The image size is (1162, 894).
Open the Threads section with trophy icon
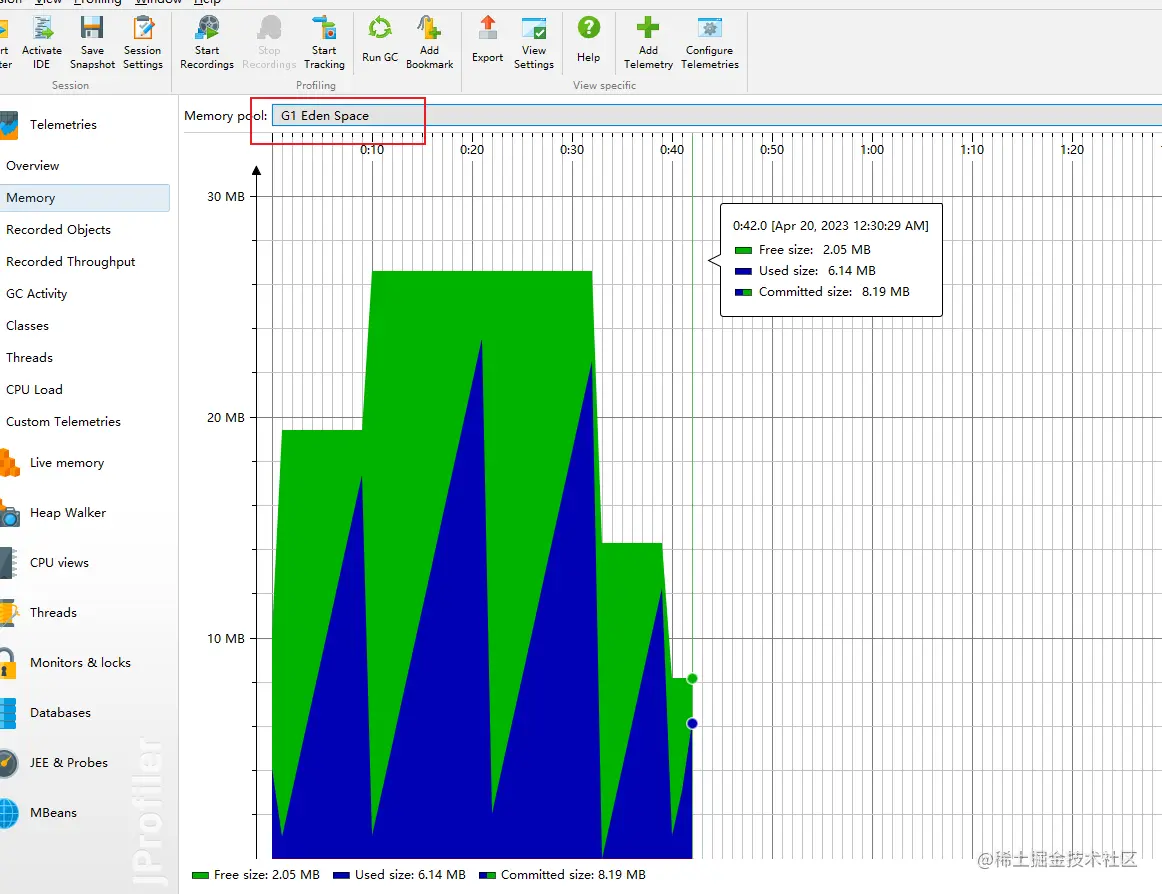click(53, 612)
